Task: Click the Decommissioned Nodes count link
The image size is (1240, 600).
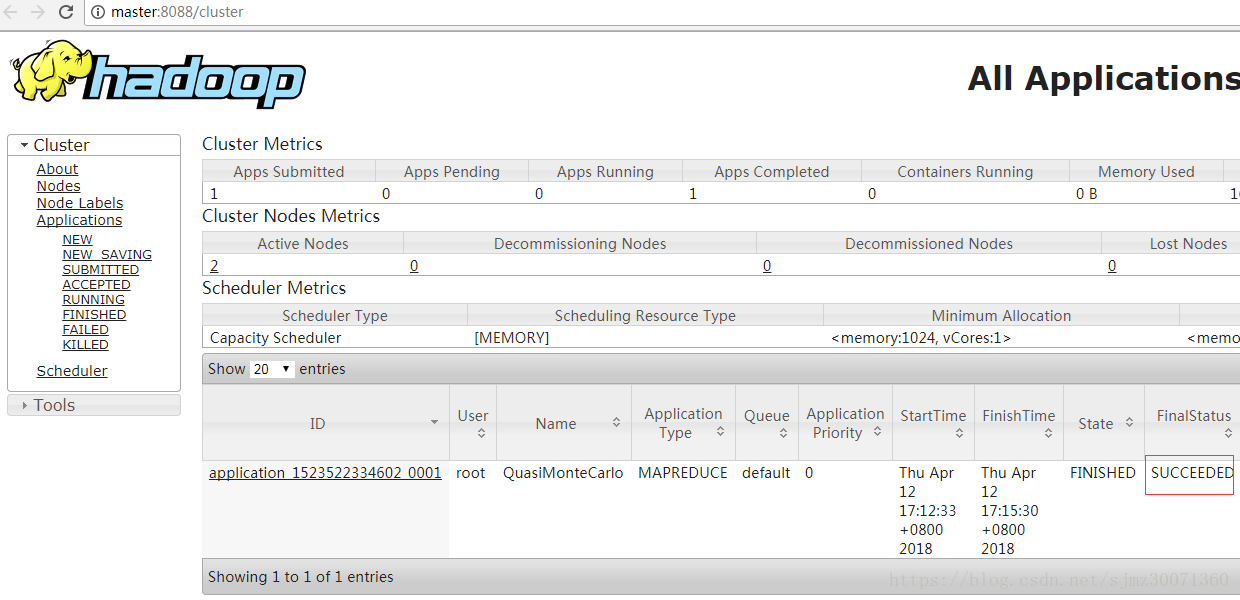Action: pyautogui.click(x=767, y=266)
